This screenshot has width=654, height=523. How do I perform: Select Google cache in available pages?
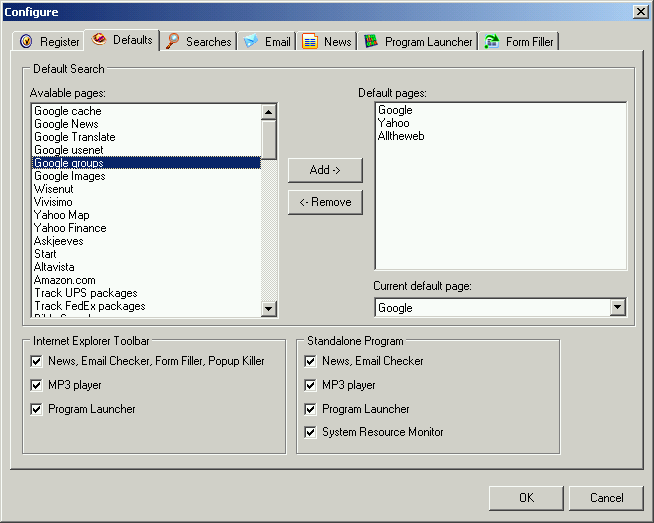[146, 111]
